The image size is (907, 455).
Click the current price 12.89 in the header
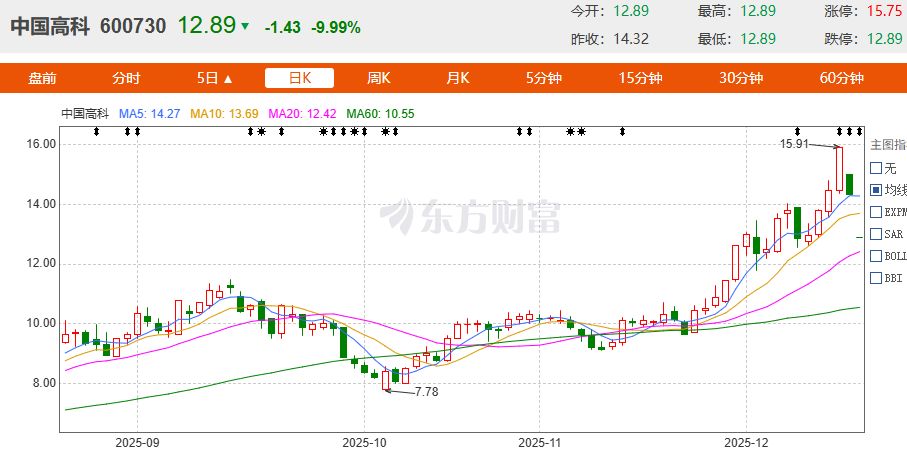coord(207,25)
